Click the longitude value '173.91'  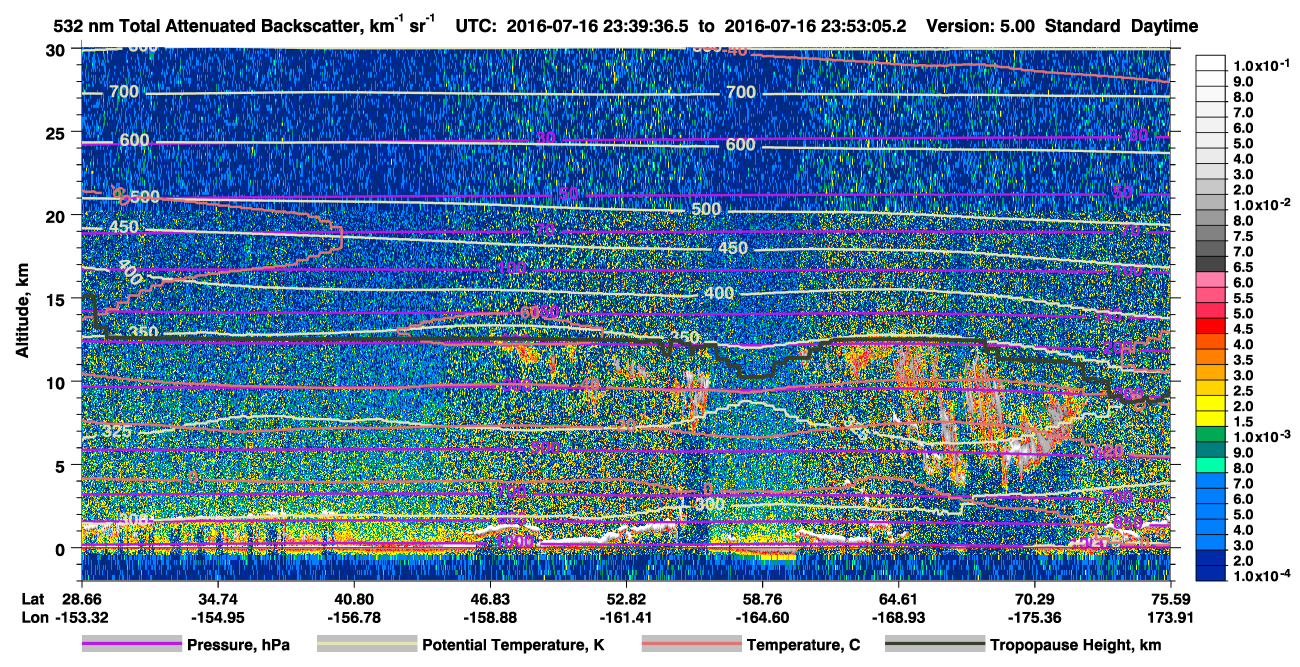point(1170,617)
